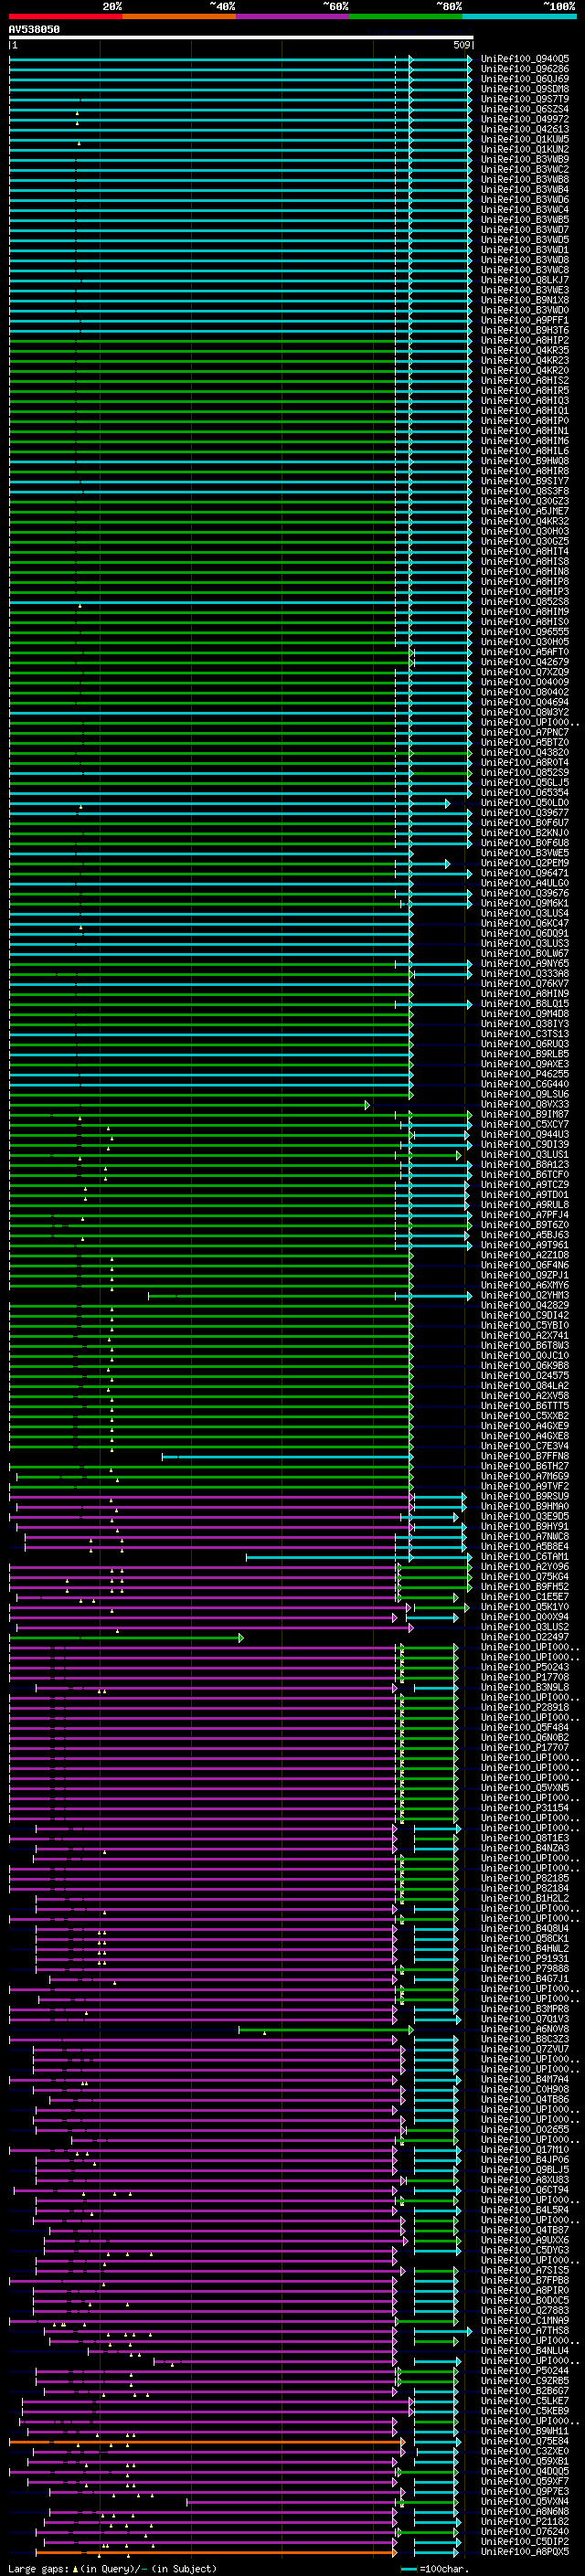
Task: Click the UniRef100_A2X741 label
Action: click(525, 1336)
